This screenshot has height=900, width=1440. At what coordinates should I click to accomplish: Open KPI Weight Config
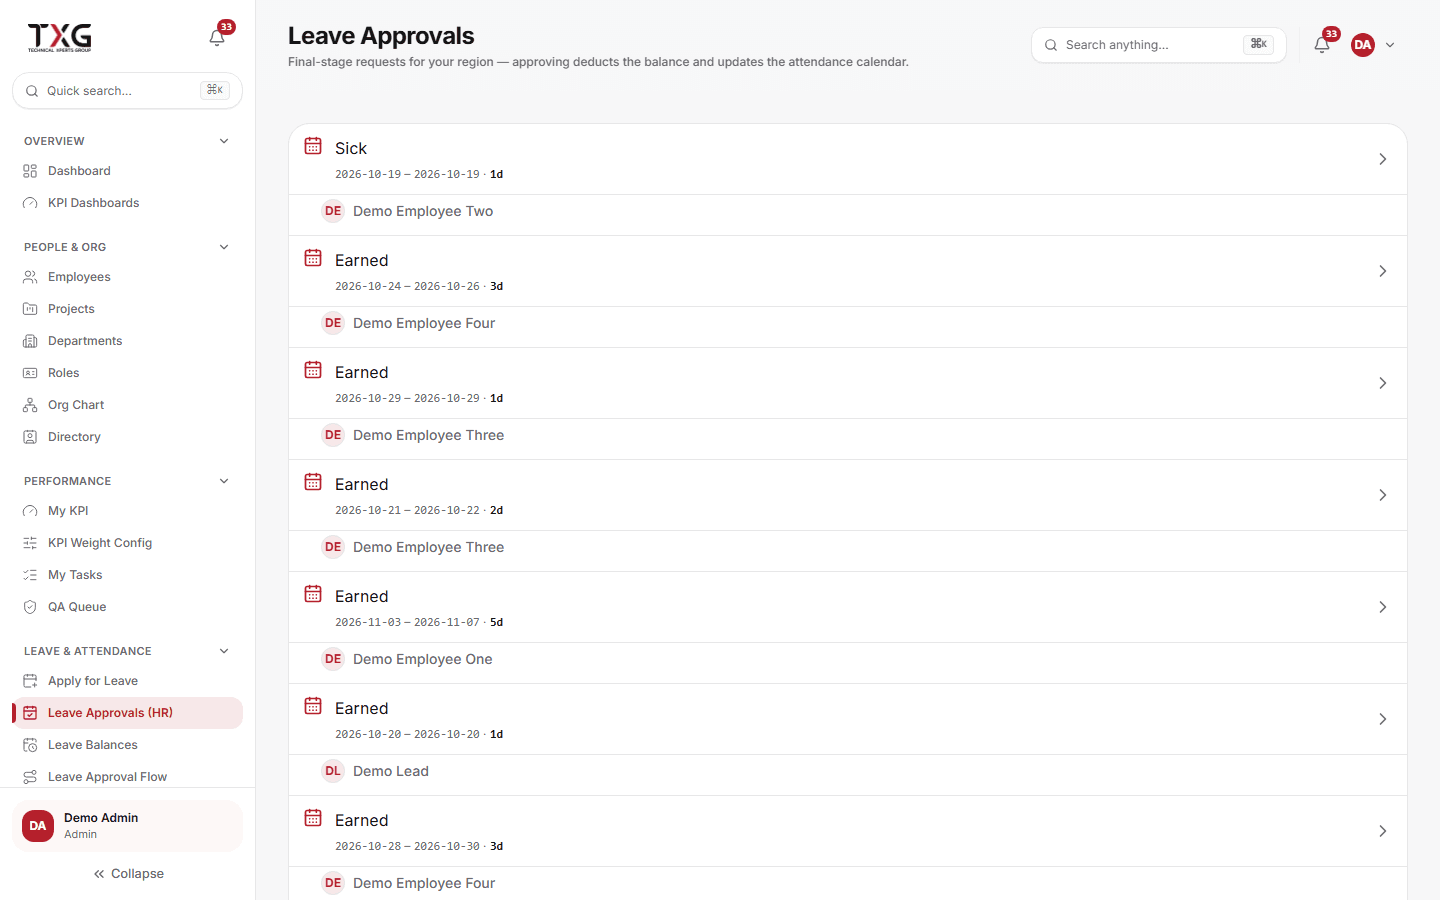pyautogui.click(x=127, y=543)
